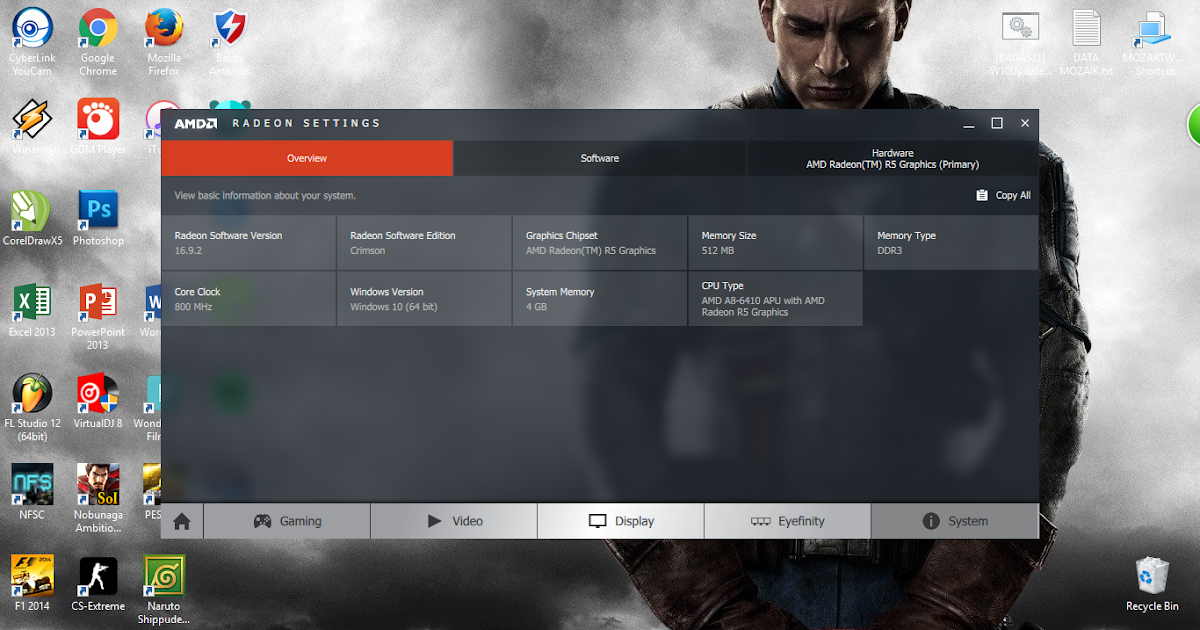Viewport: 1200px width, 630px height.
Task: Launch the NFSC game shortcut
Action: click(x=32, y=492)
